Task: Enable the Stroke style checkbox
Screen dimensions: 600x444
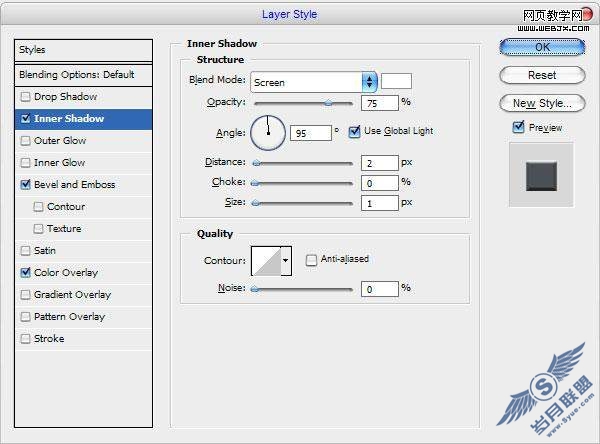Action: coord(25,339)
